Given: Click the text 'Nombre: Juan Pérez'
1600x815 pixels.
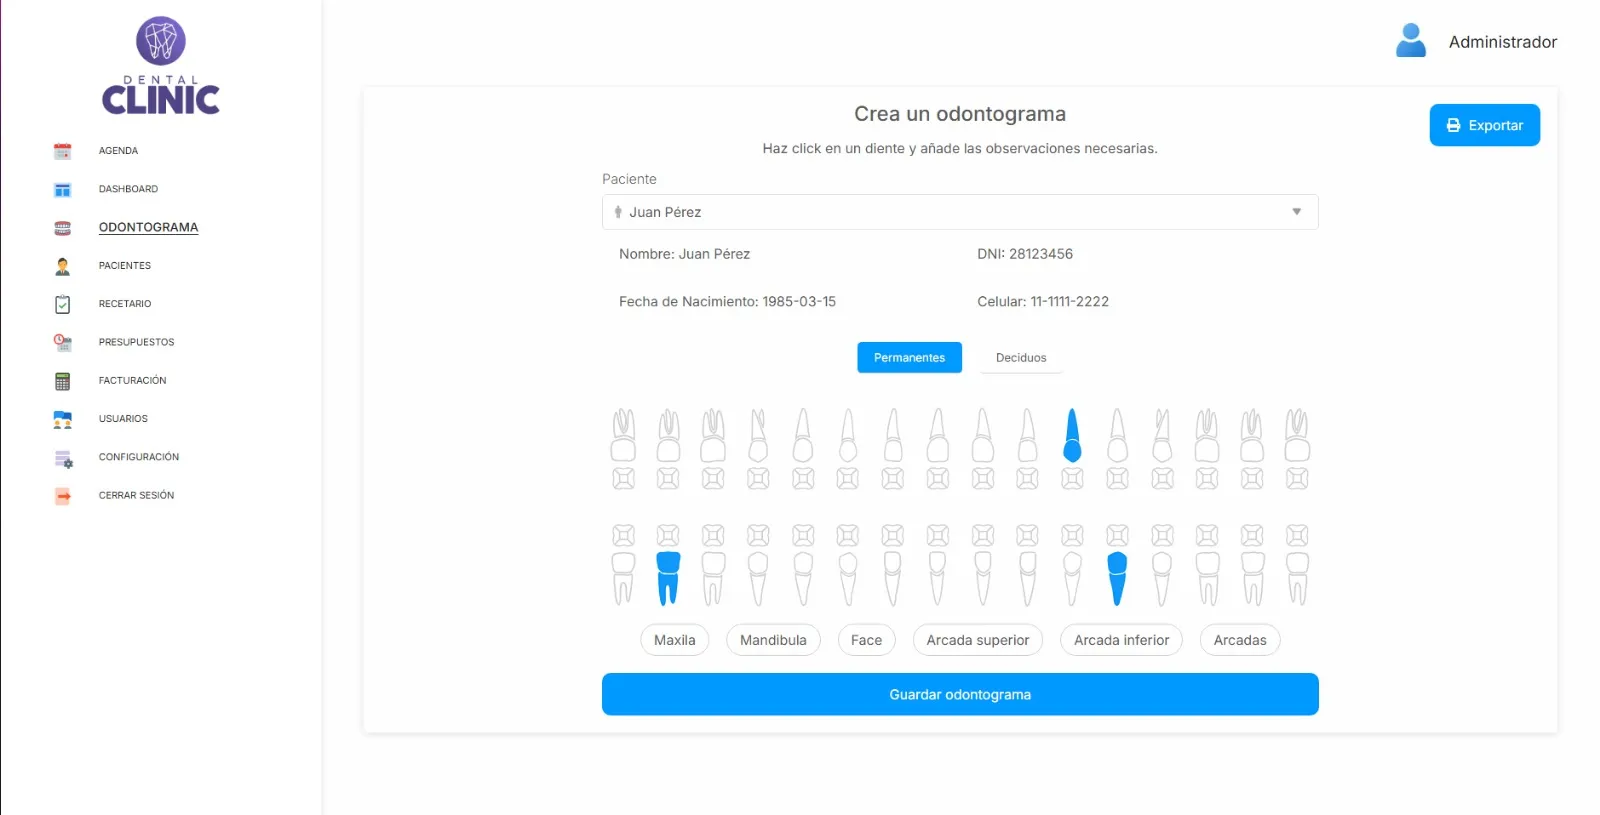Looking at the screenshot, I should (684, 254).
